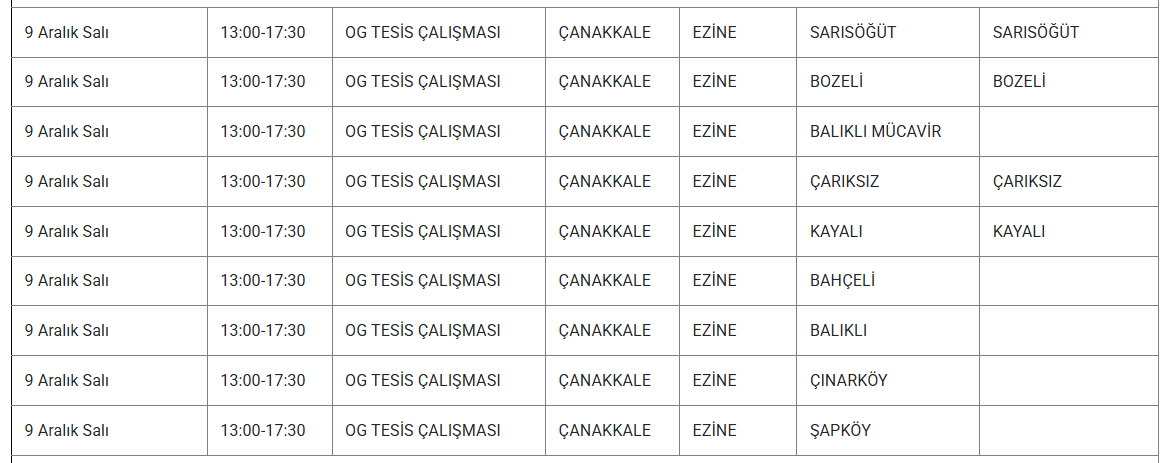Click the time range in the ÇARIKSIZ row
The image size is (1169, 463).
[x=263, y=182]
